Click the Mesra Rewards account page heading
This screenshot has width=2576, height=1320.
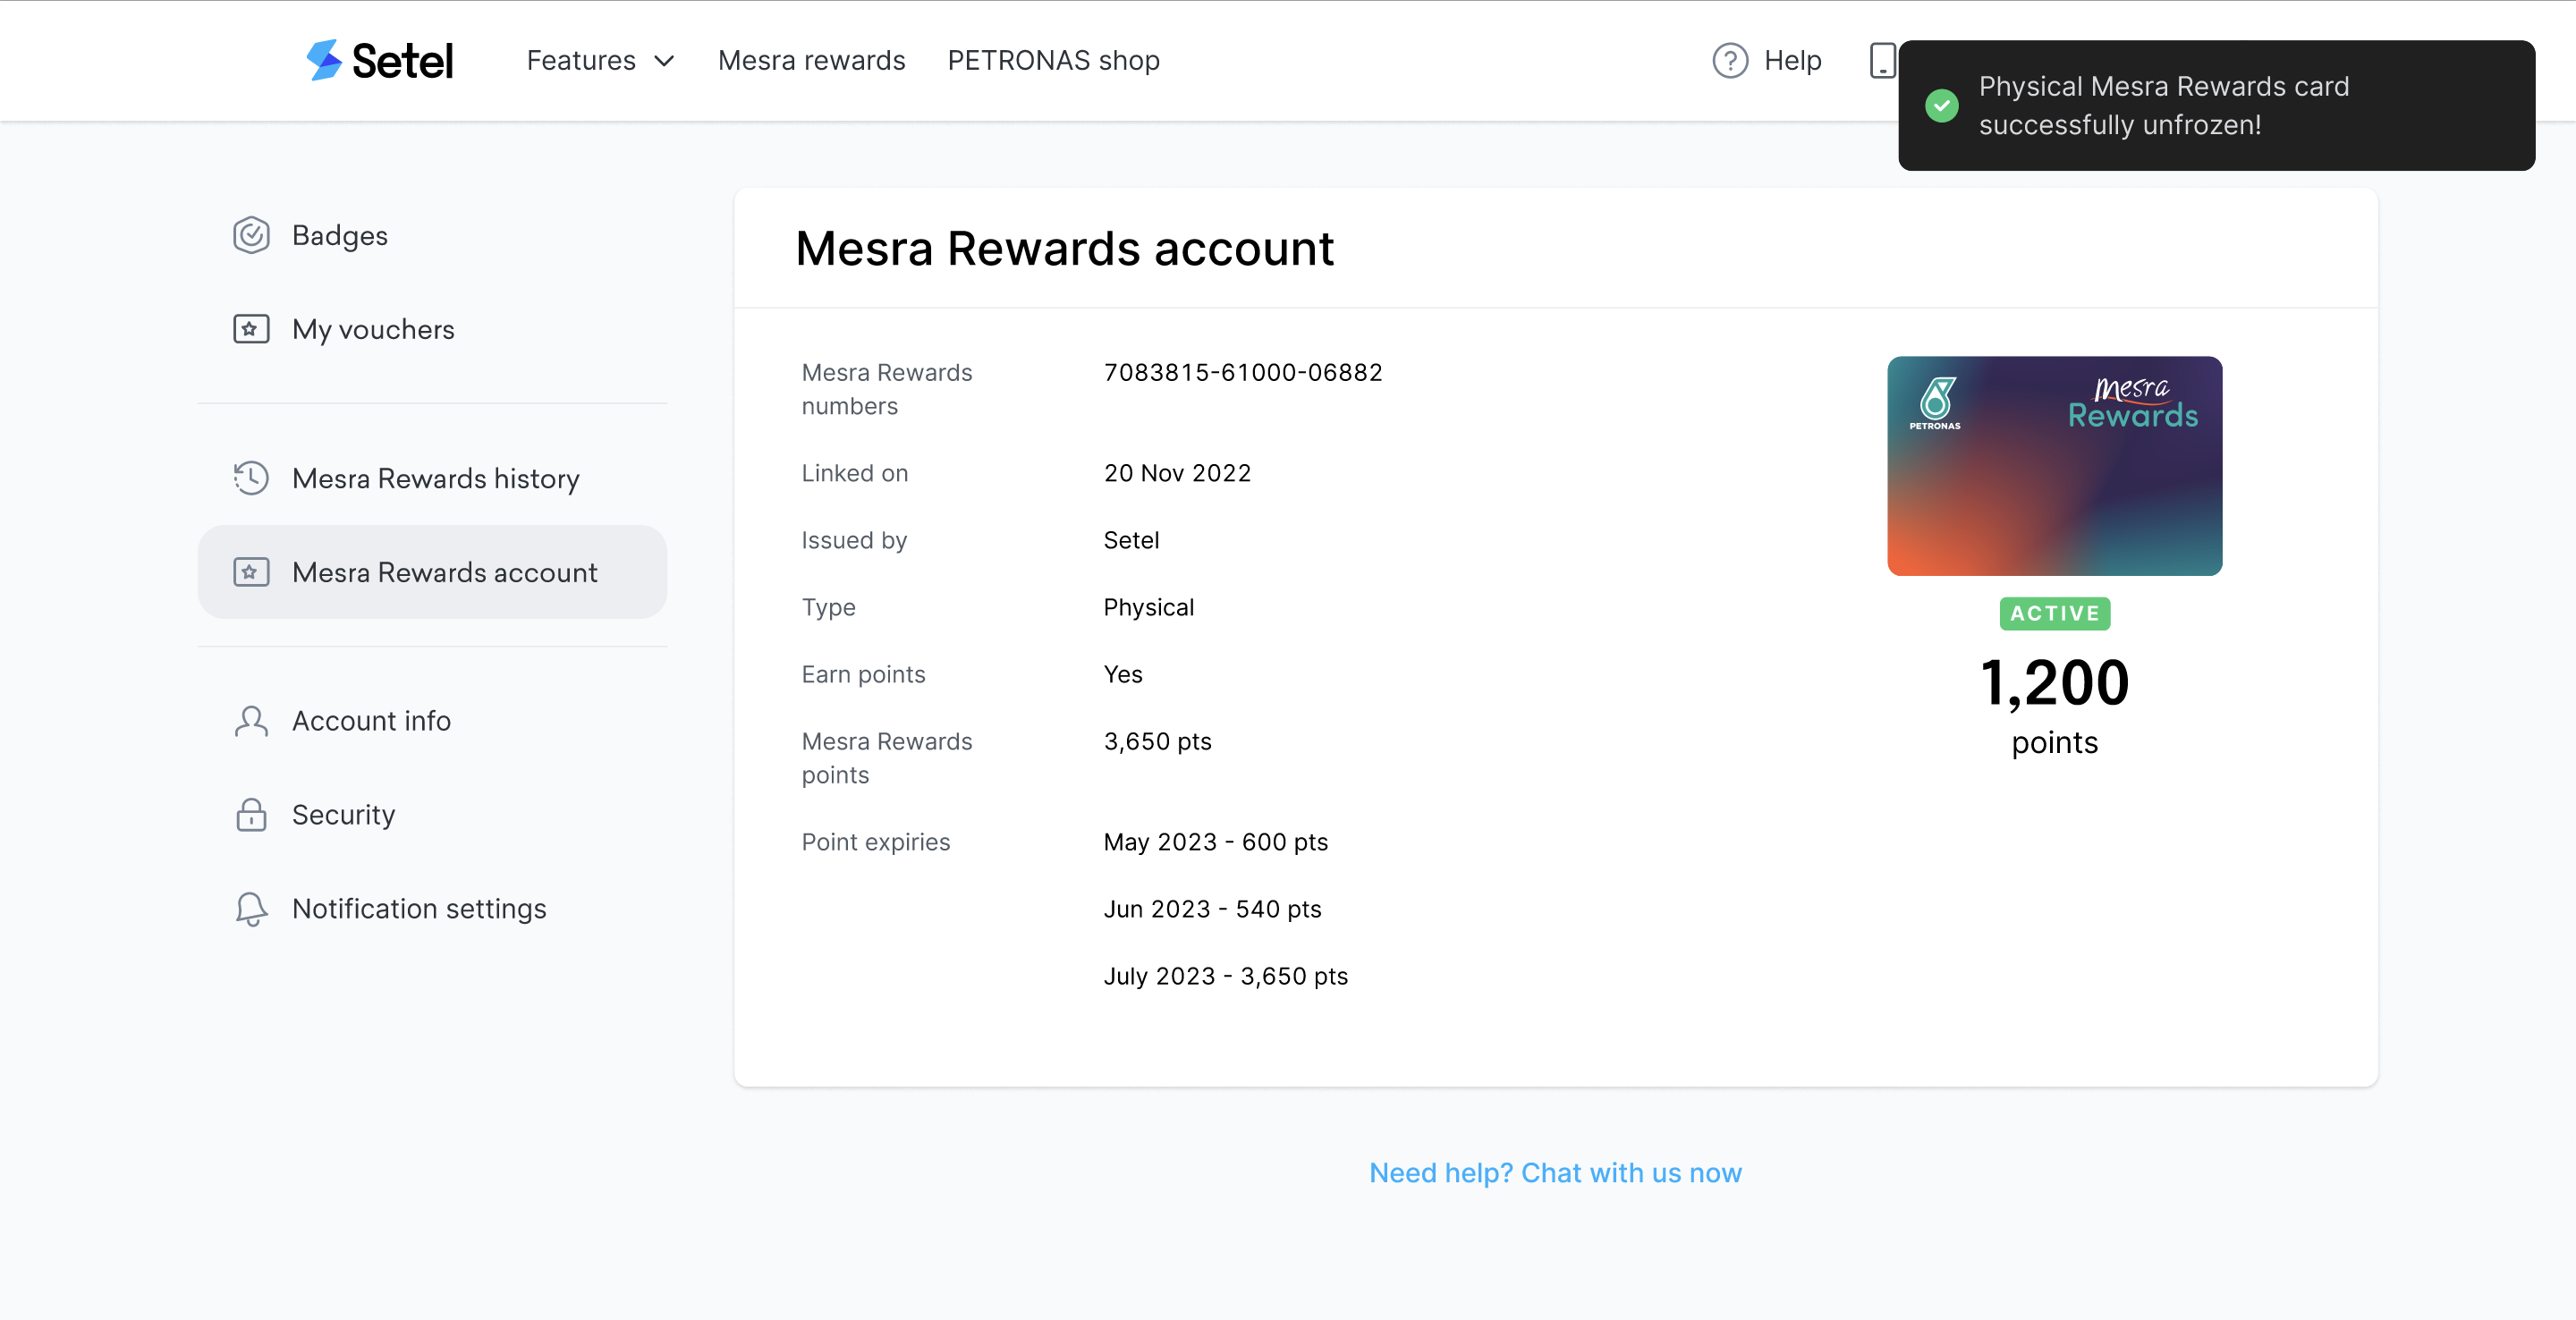pos(1064,248)
